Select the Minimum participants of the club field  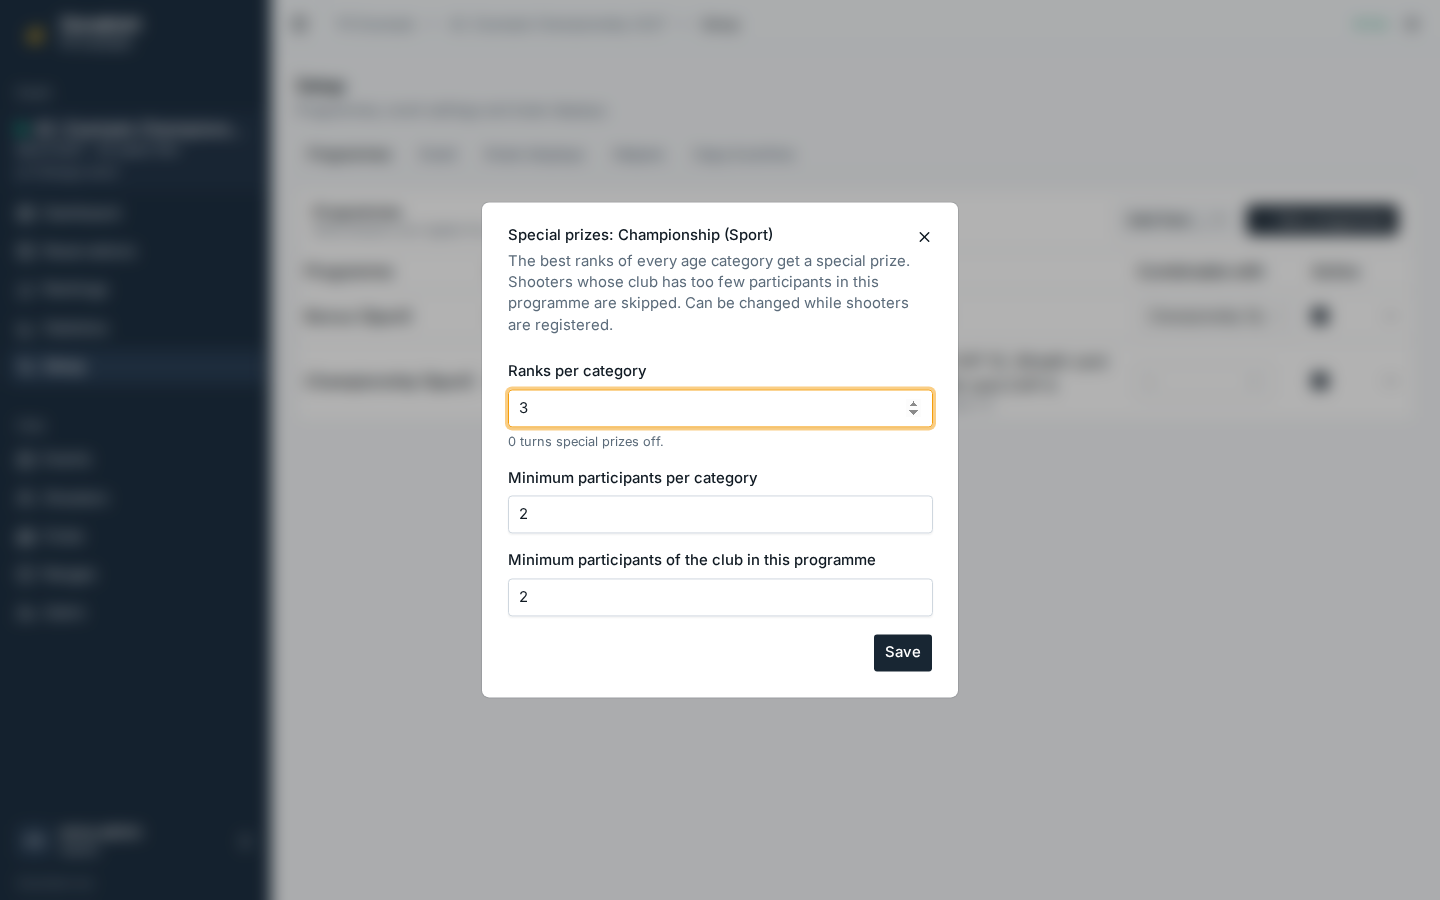[x=720, y=597]
